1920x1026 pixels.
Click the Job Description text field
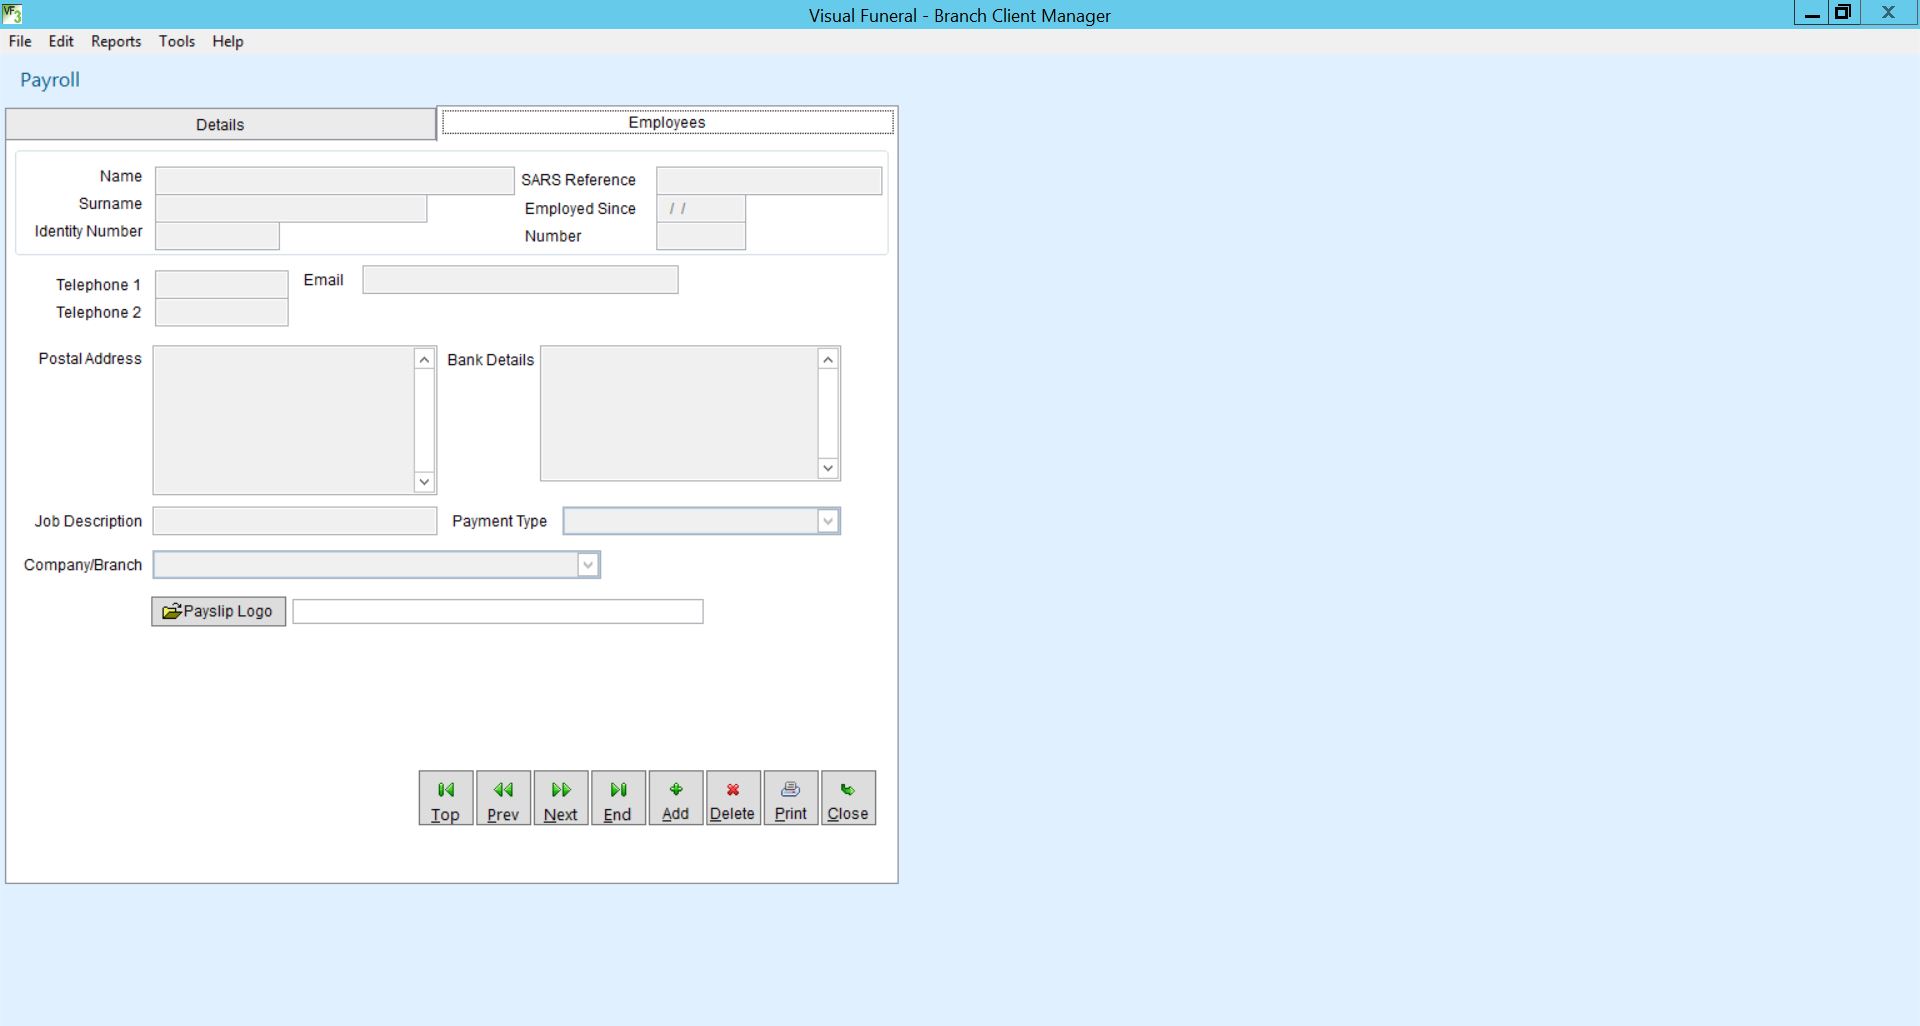click(295, 521)
